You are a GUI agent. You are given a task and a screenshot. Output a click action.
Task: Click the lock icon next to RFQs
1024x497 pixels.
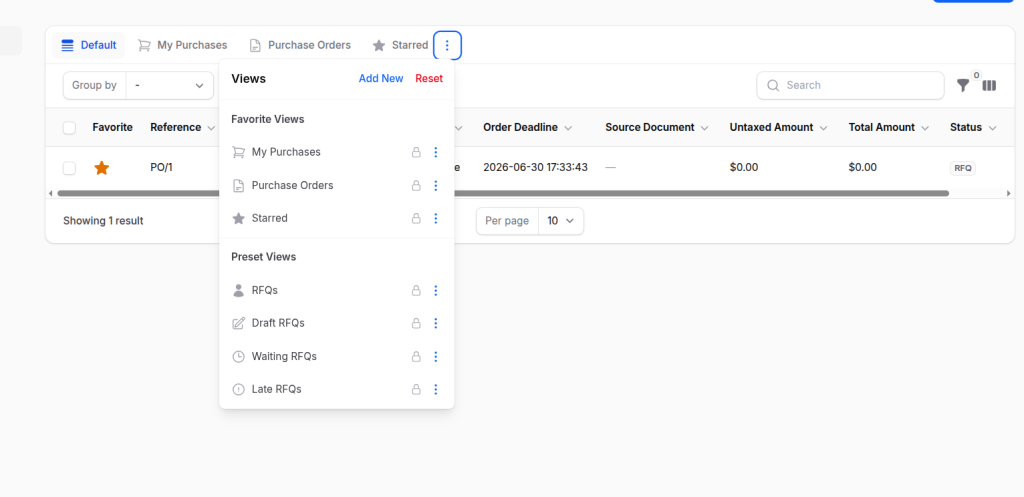[x=415, y=291]
